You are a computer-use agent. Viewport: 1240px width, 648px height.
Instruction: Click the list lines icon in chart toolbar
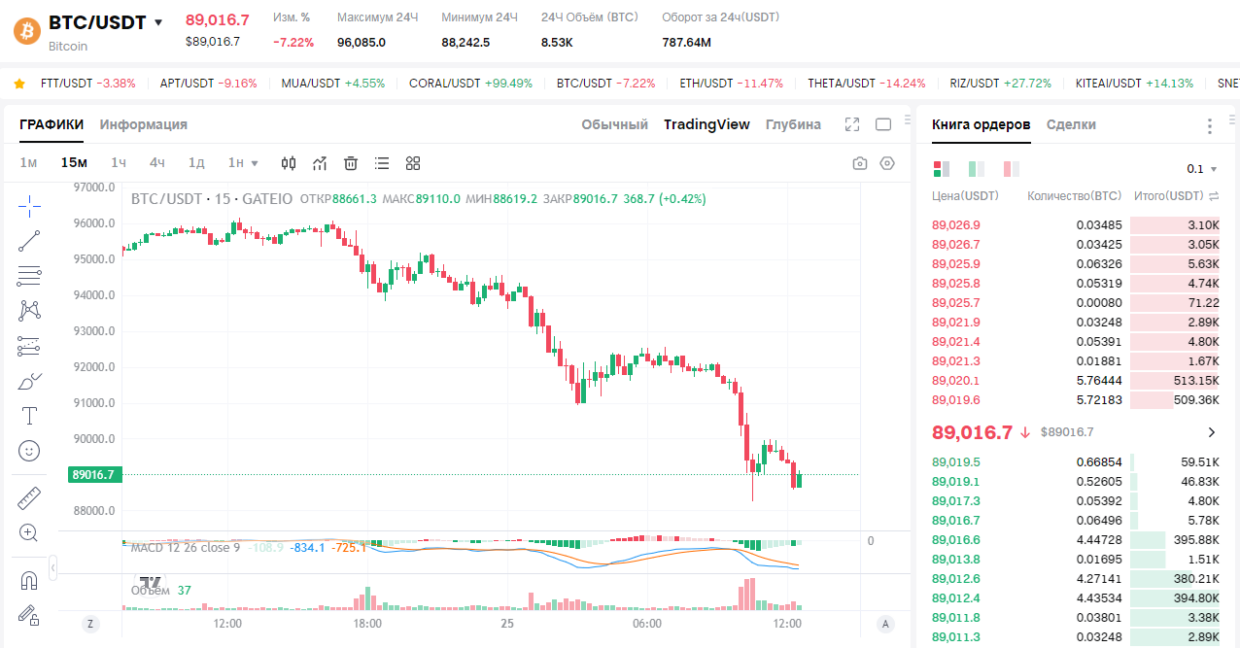pos(382,163)
